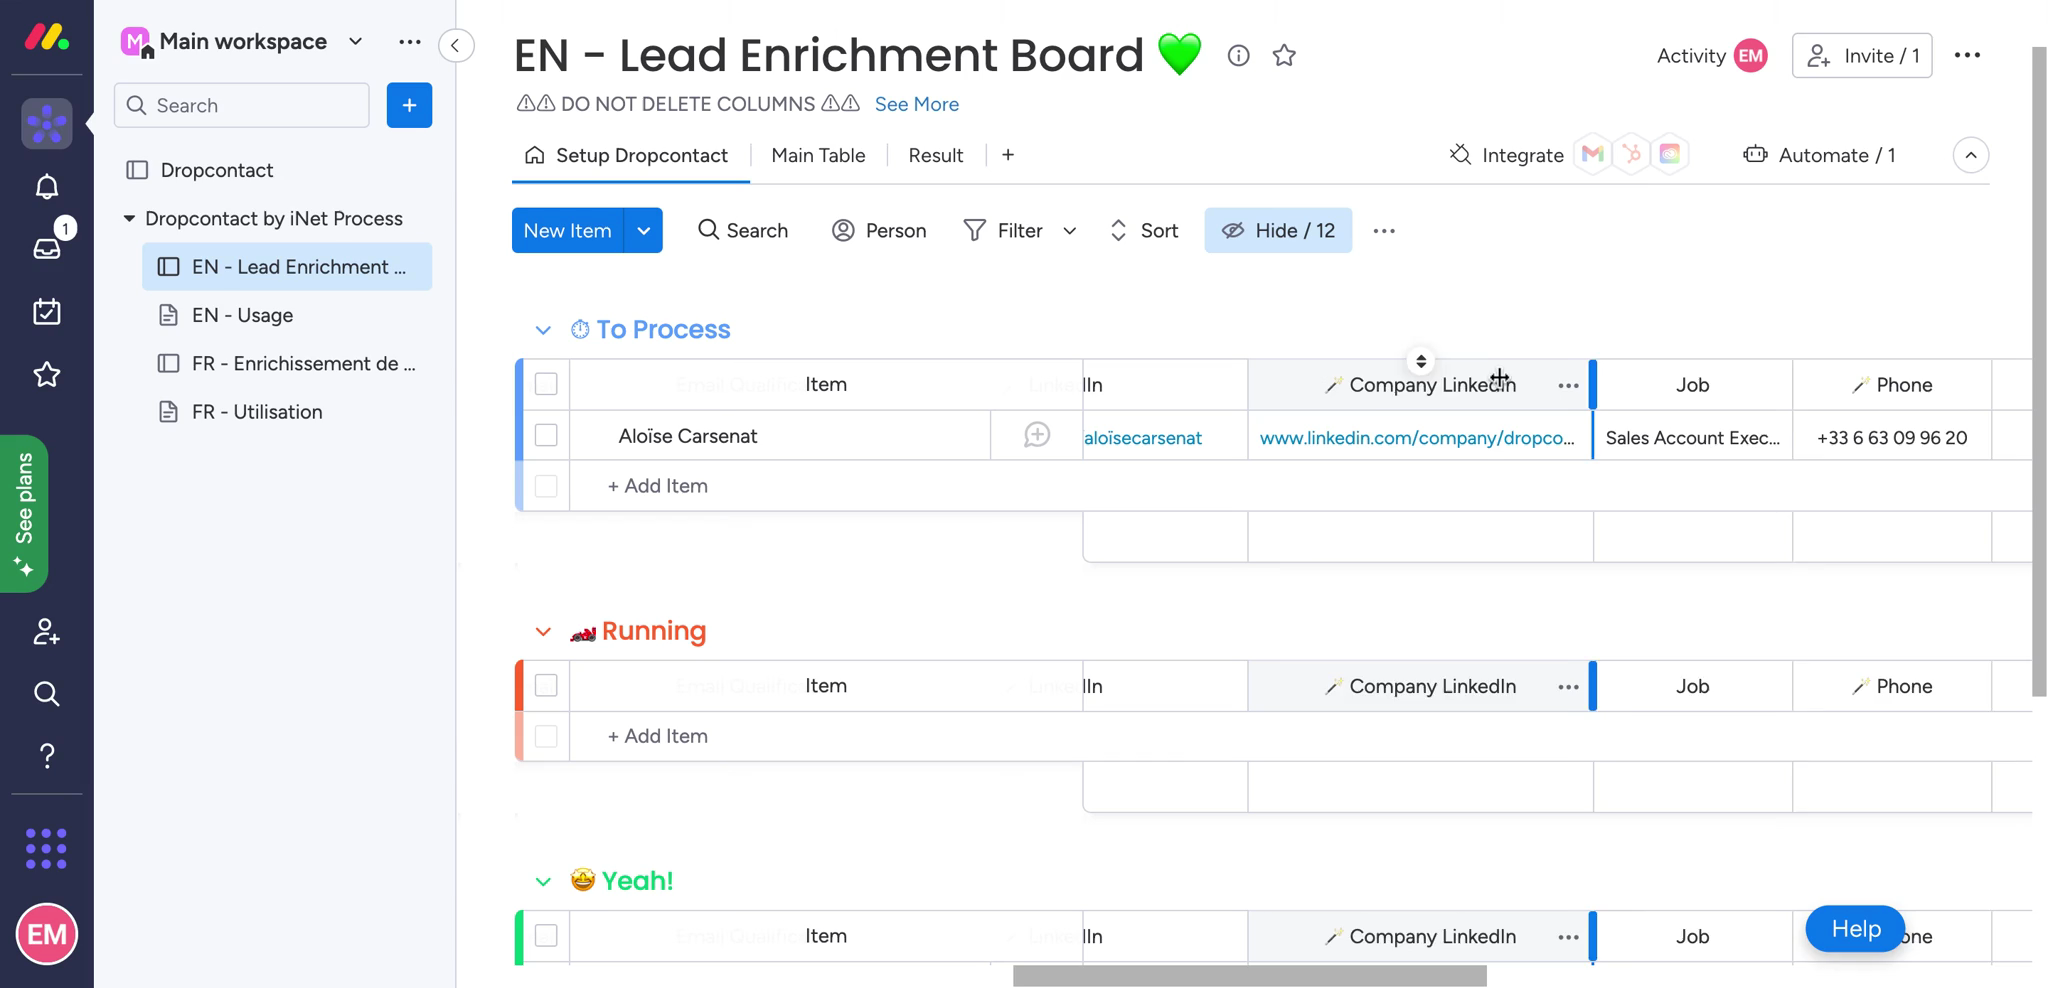This screenshot has width=2048, height=988.
Task: Open Company LinkedIn column menu in Running
Action: 1568,686
